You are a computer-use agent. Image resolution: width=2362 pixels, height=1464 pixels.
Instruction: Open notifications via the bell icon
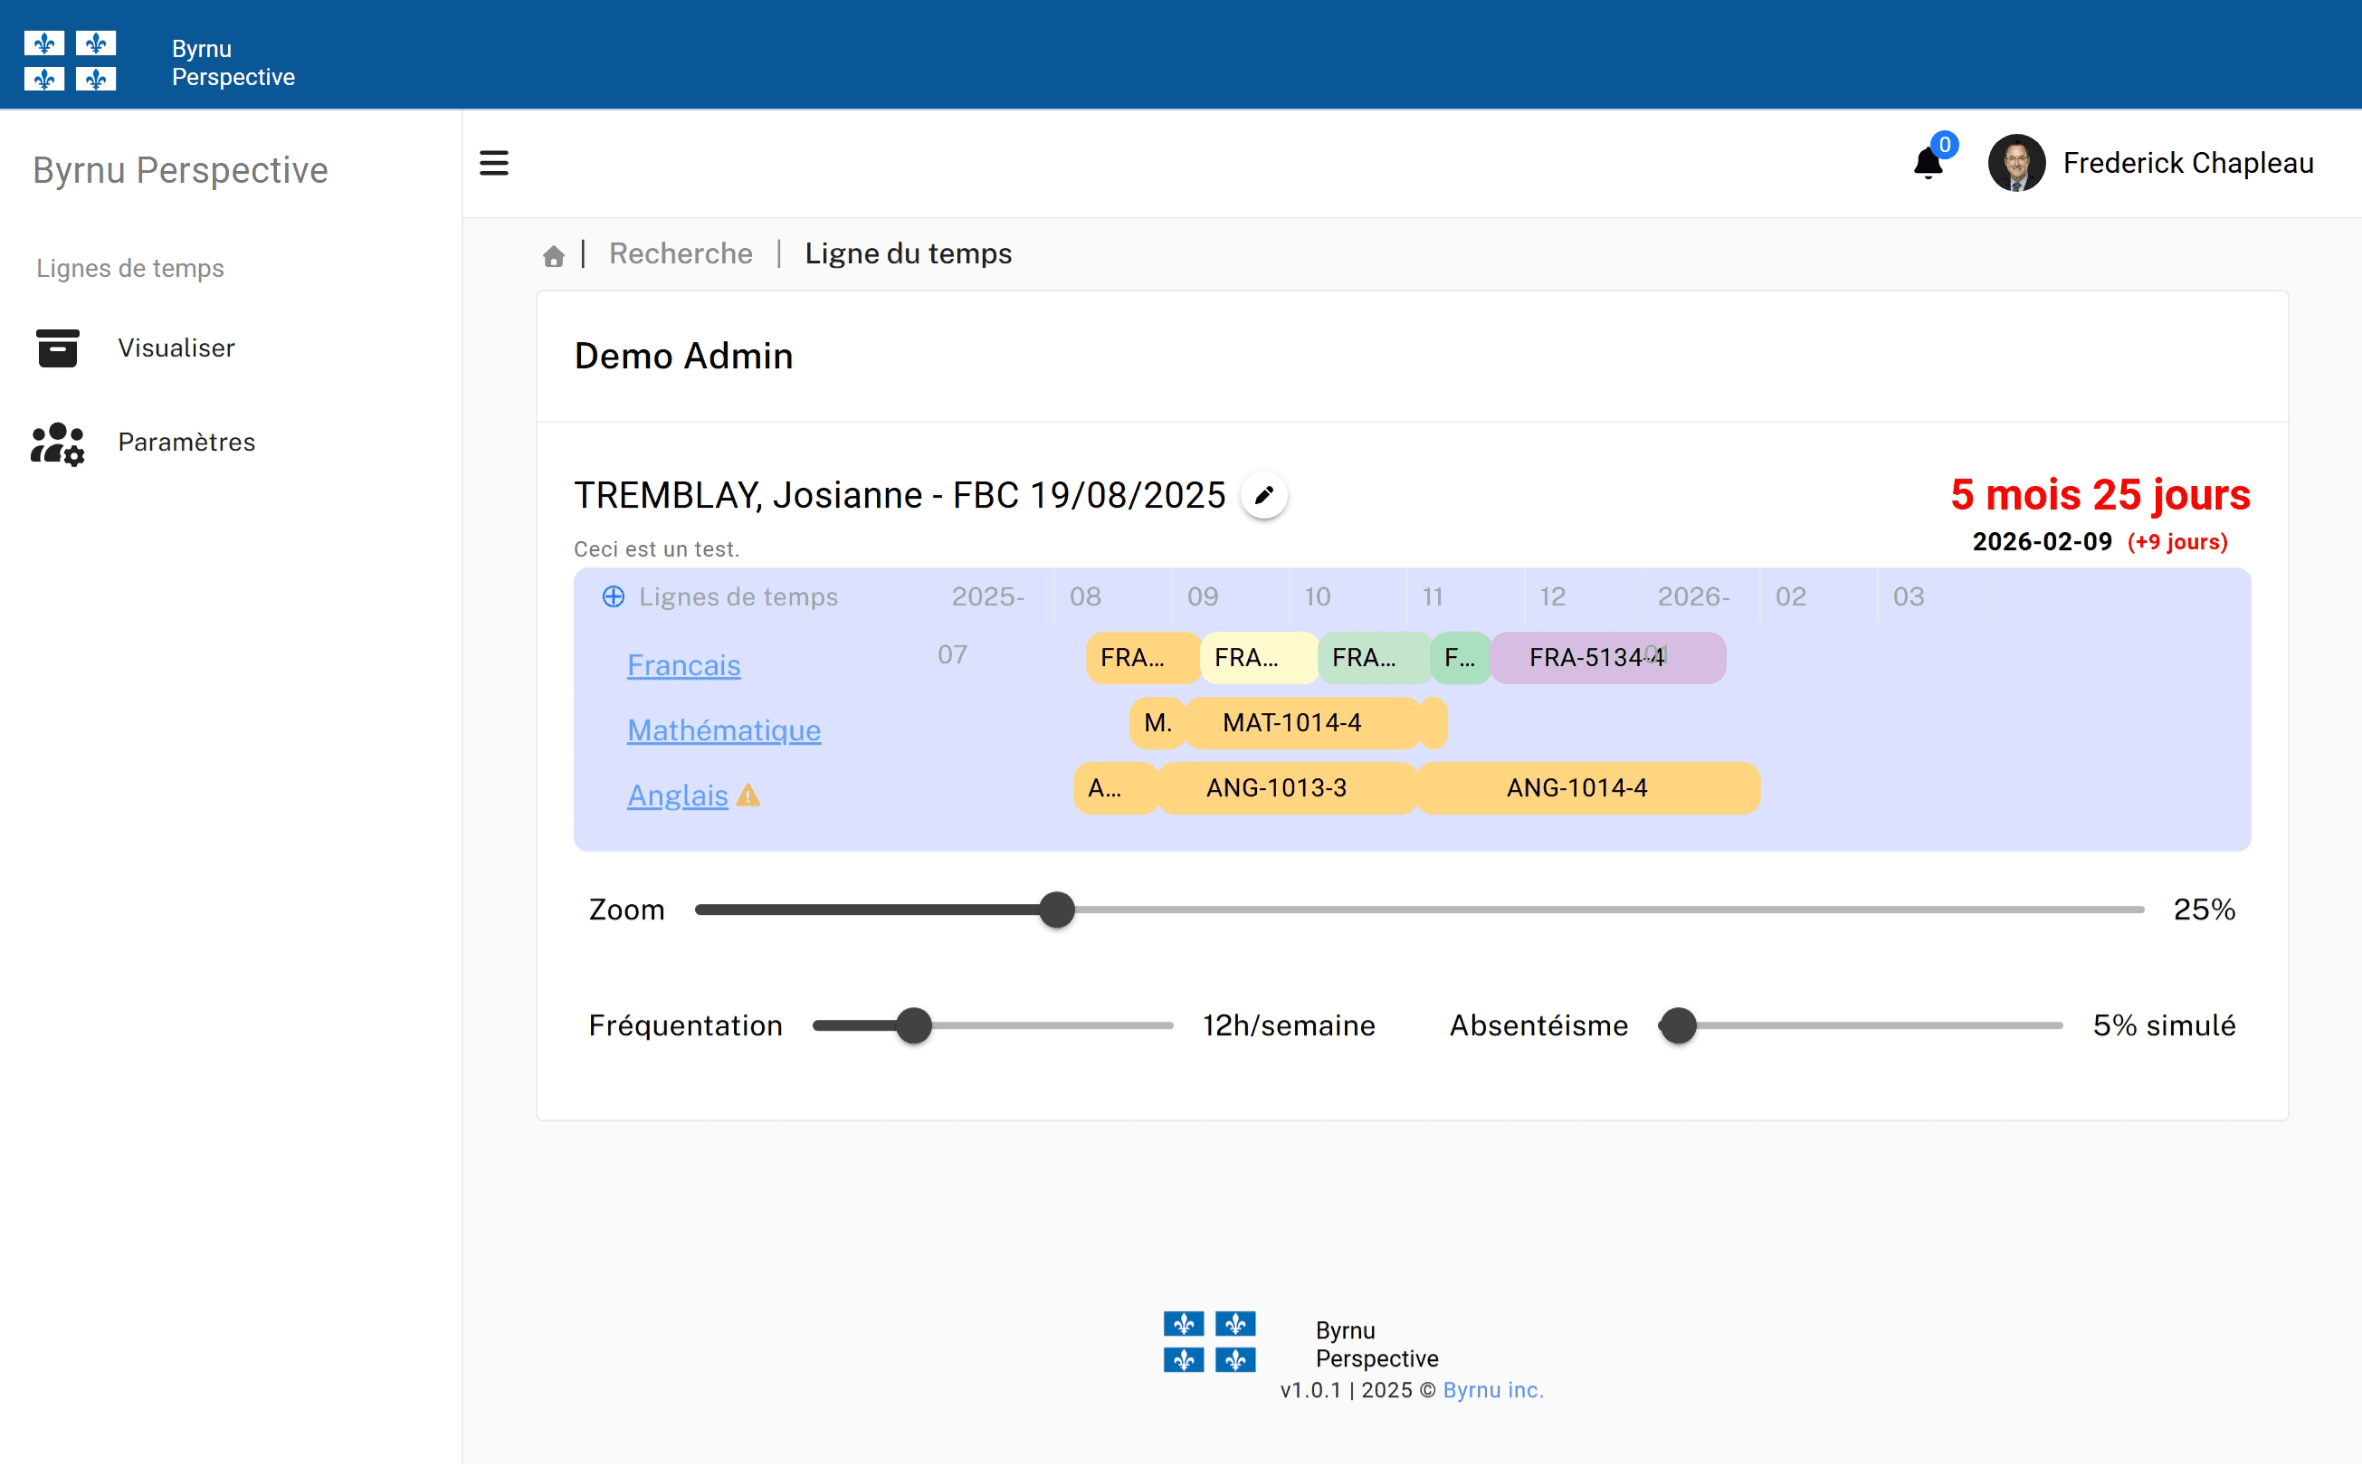pyautogui.click(x=1926, y=163)
